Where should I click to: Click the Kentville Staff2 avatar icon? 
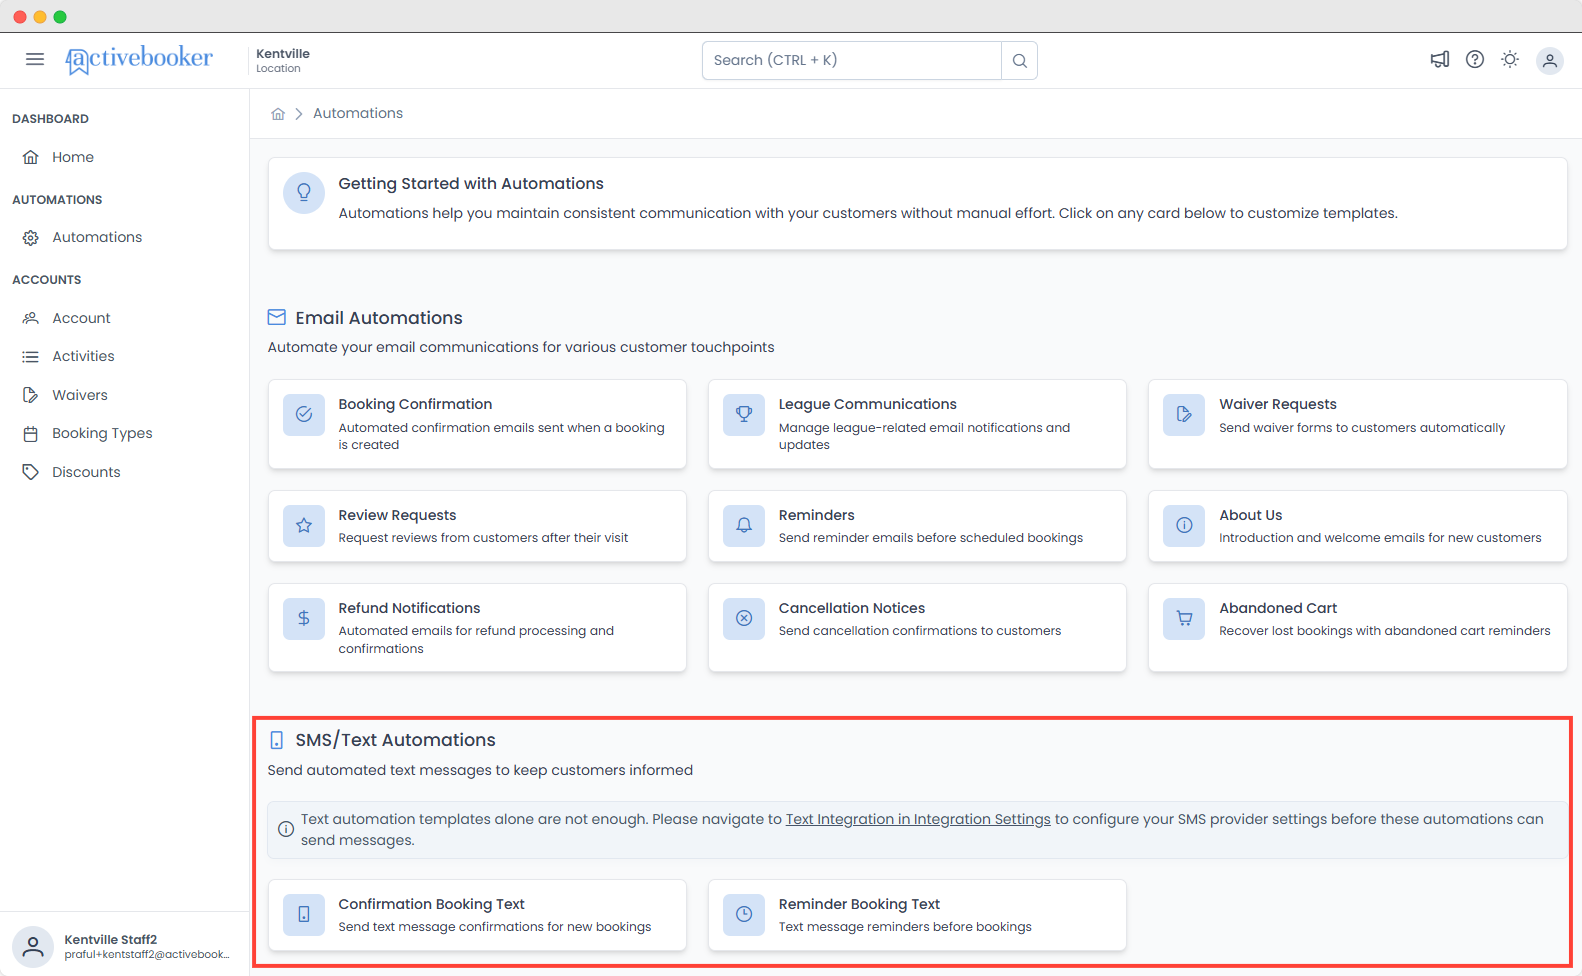point(33,946)
